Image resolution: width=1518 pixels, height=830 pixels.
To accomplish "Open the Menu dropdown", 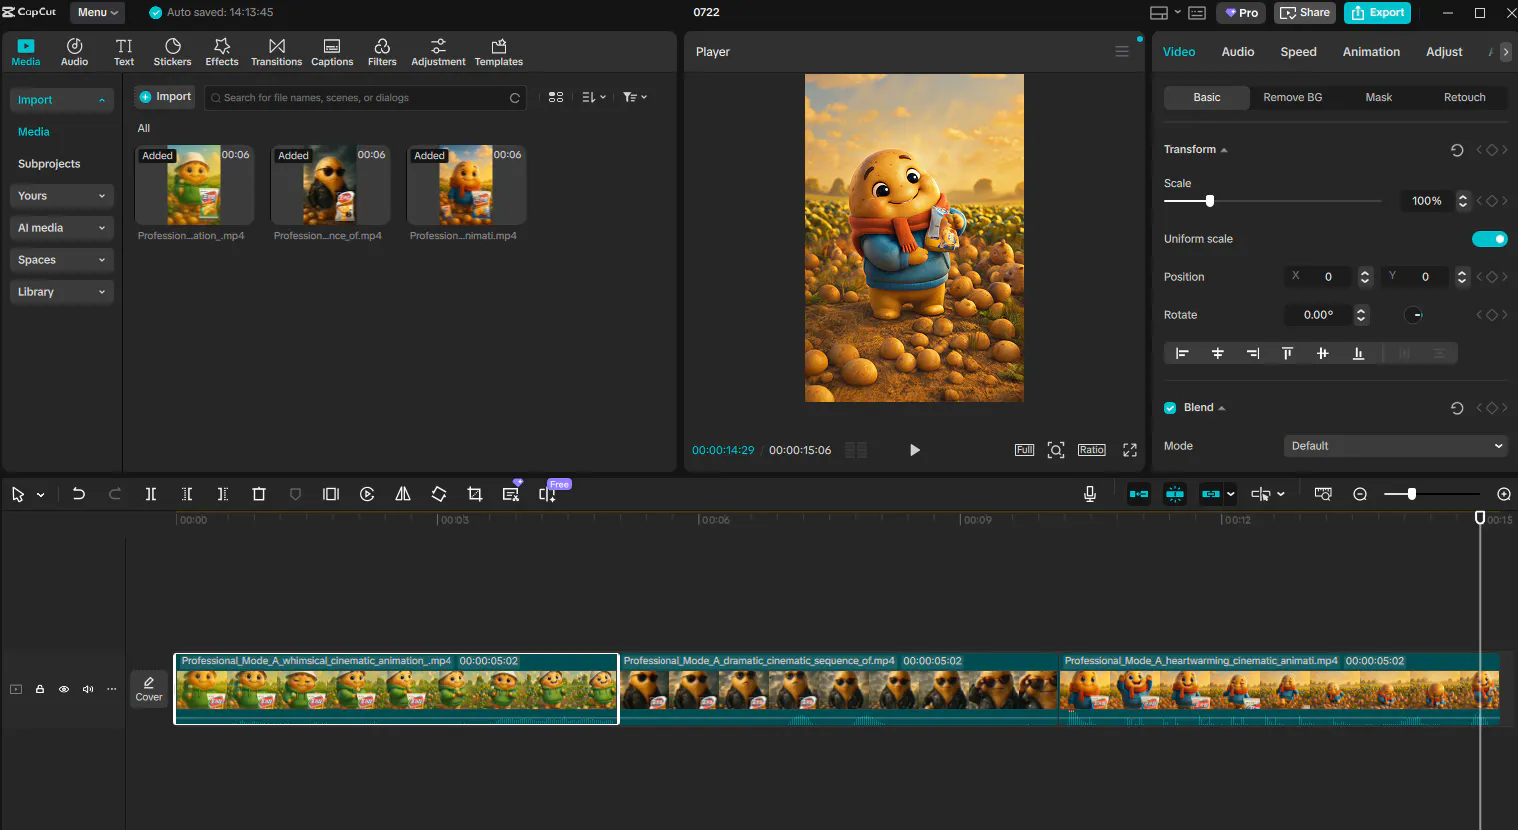I will click(98, 12).
